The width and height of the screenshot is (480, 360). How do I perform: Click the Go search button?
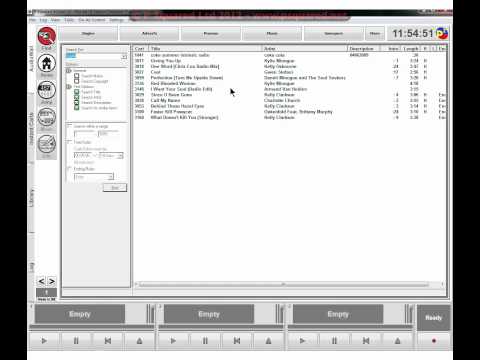click(x=115, y=188)
